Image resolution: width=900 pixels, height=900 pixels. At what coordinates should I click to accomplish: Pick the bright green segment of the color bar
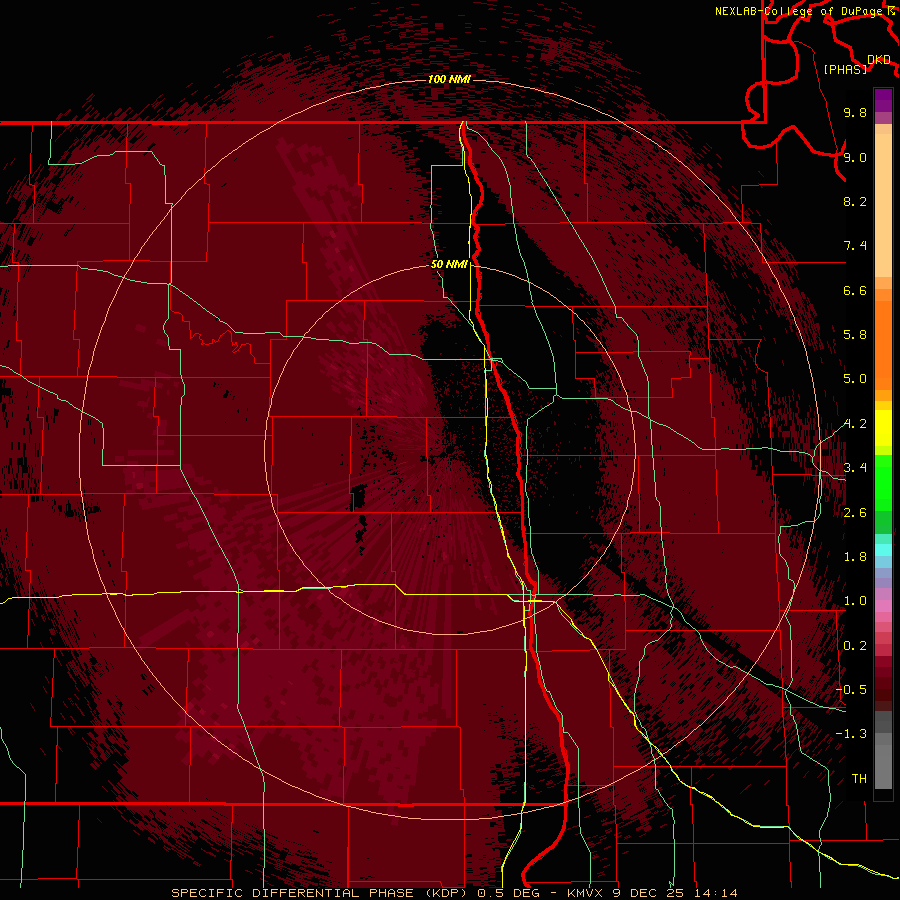883,483
